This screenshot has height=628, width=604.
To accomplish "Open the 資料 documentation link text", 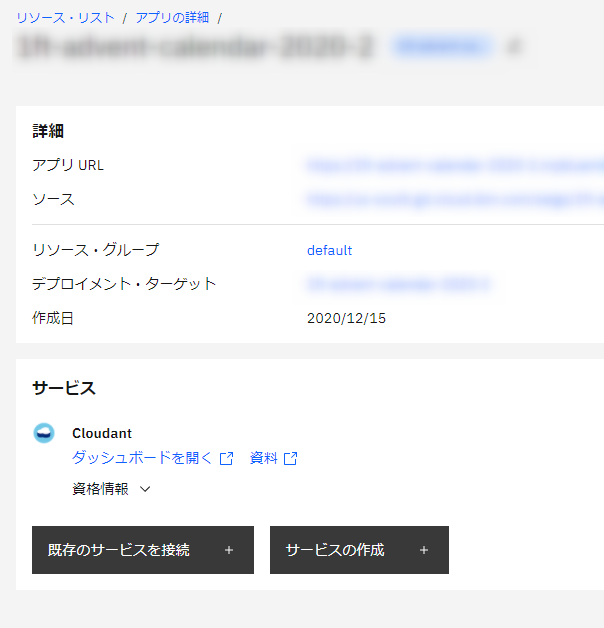I will [x=264, y=458].
